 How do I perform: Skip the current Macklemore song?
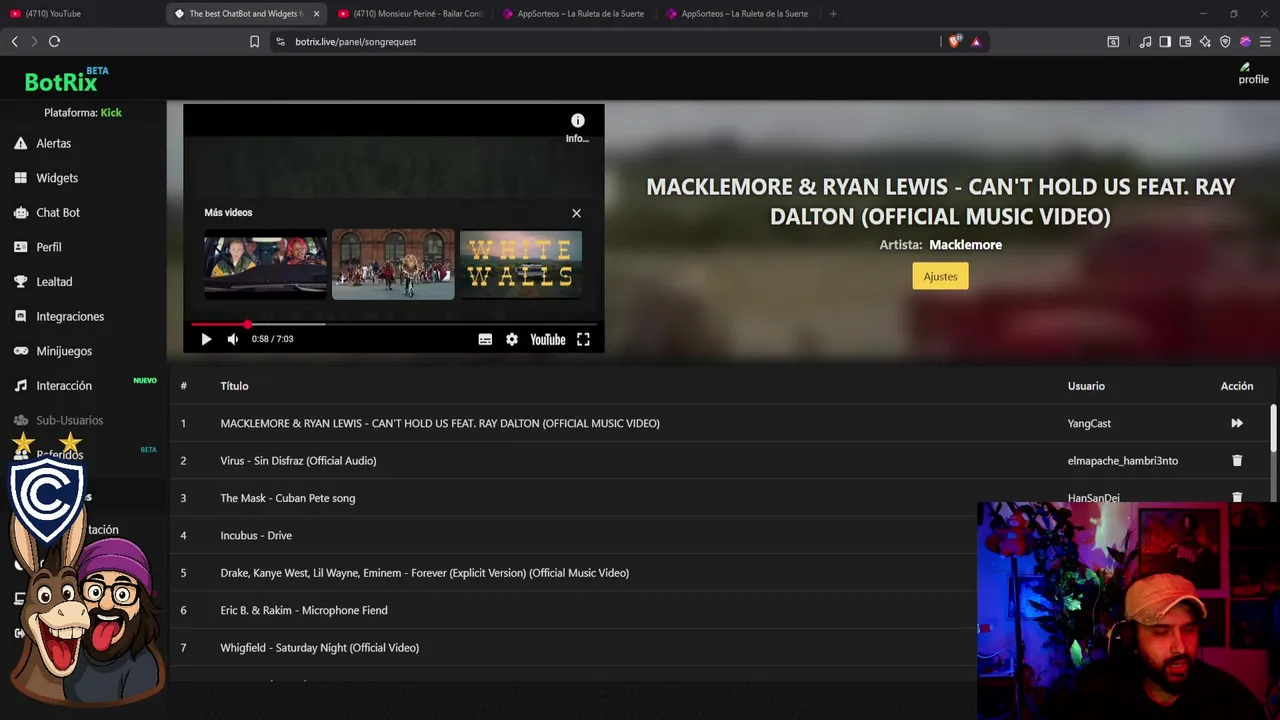1237,423
